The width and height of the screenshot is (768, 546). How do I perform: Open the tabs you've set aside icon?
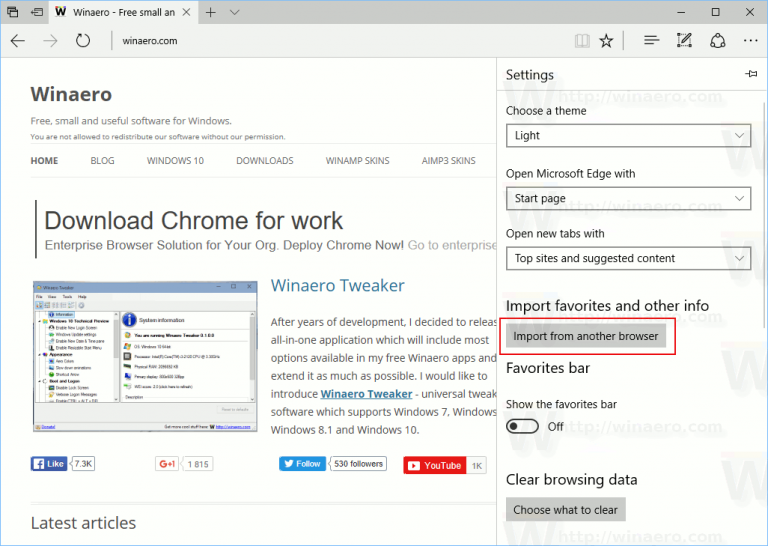13,12
